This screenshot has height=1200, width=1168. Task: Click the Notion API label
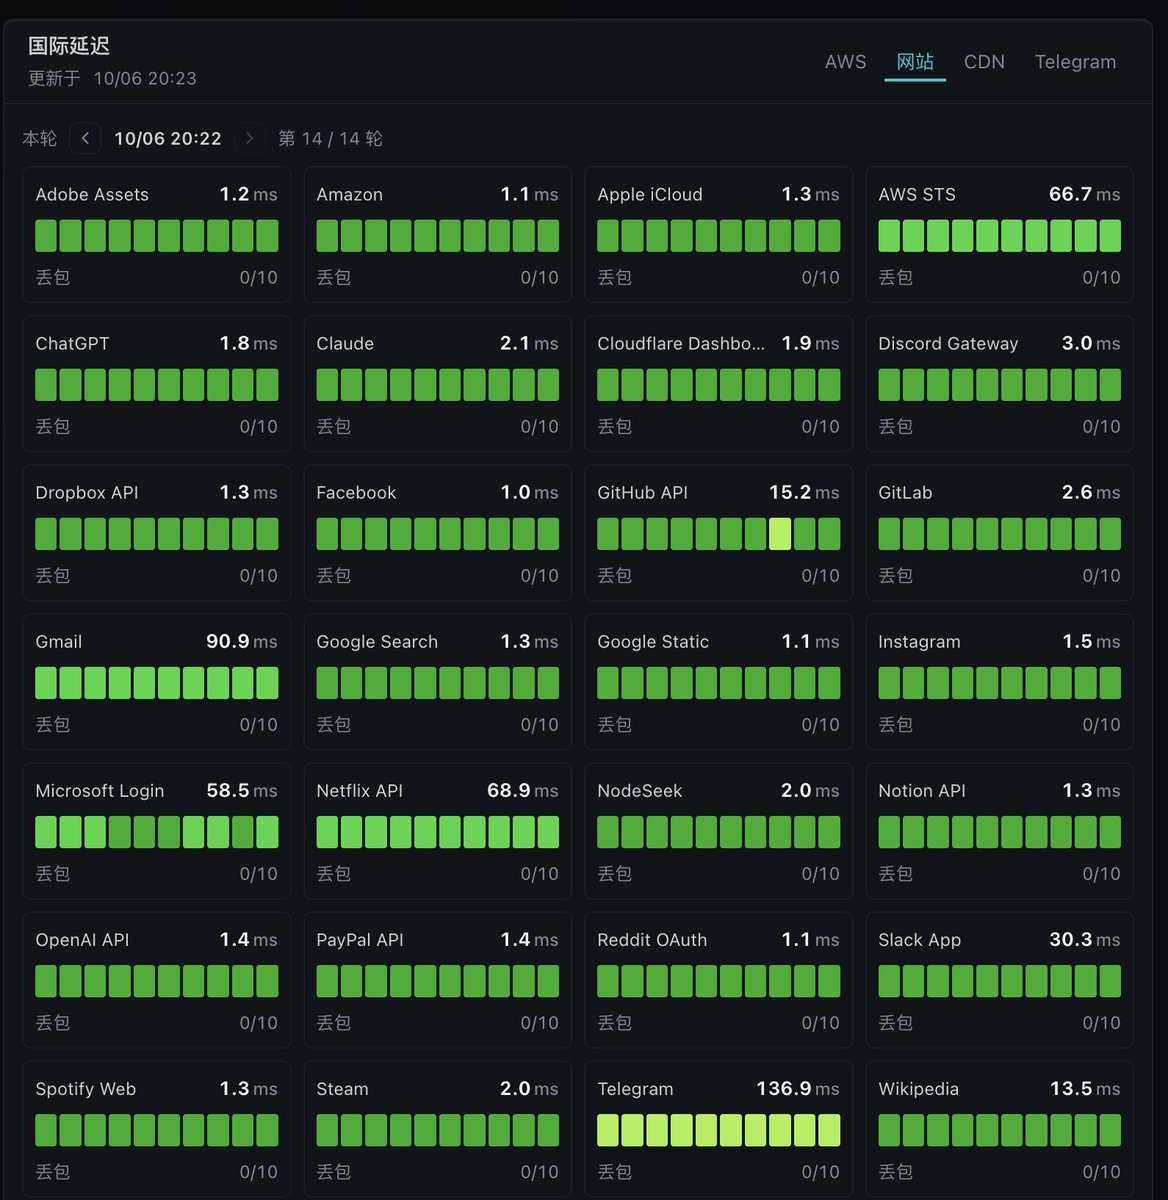pyautogui.click(x=922, y=791)
